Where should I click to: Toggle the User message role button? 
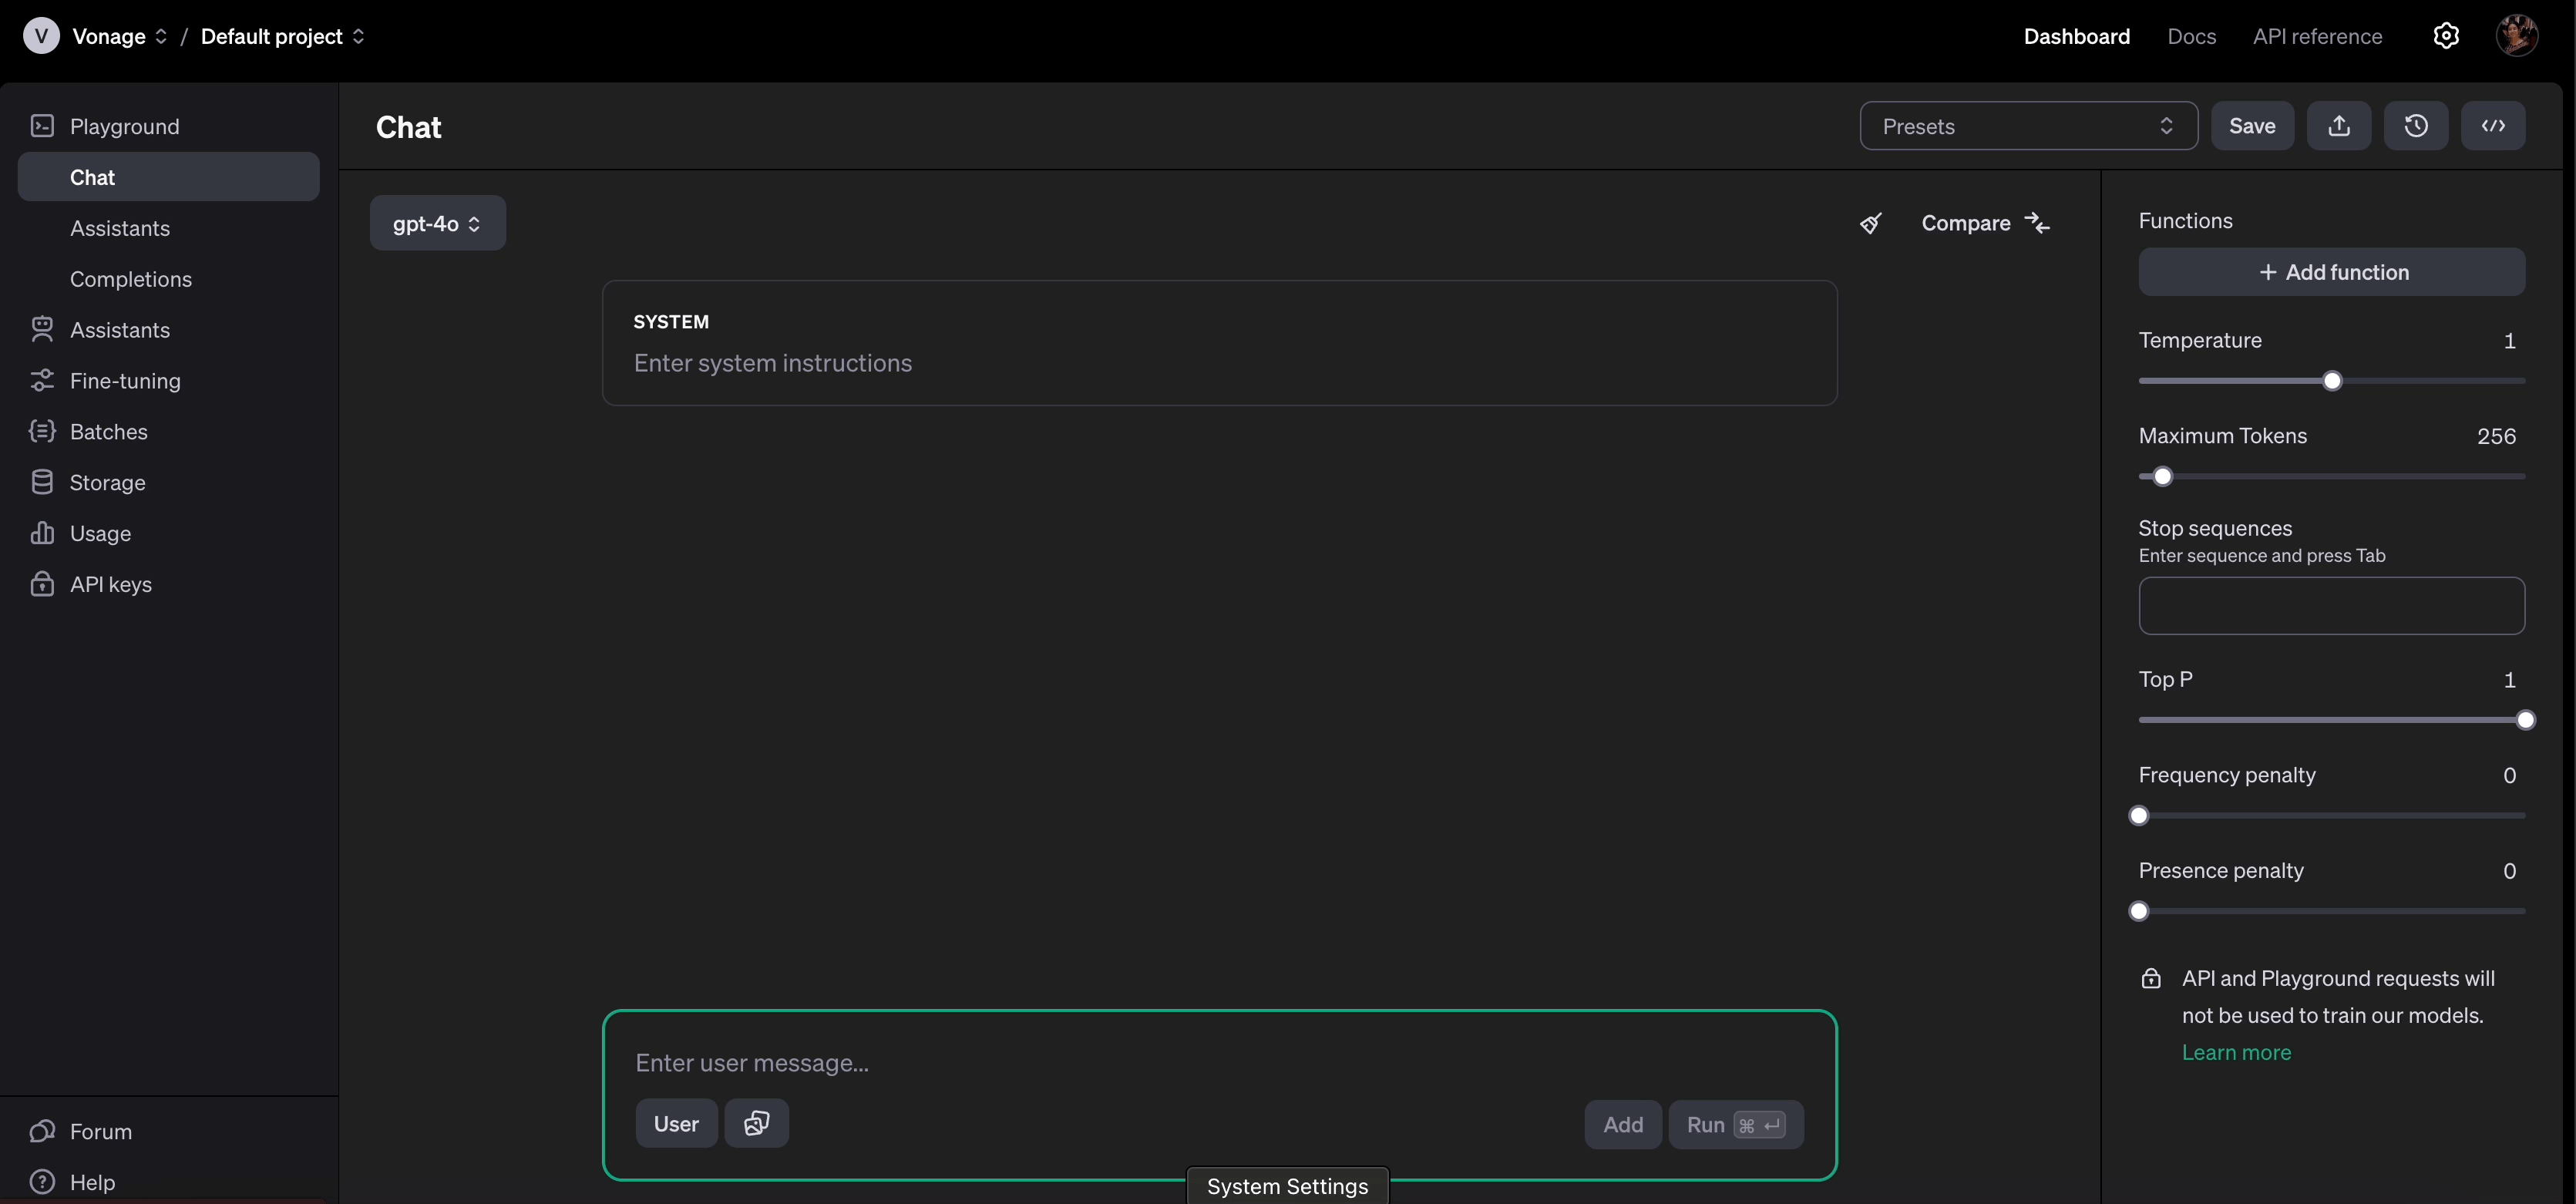tap(676, 1123)
